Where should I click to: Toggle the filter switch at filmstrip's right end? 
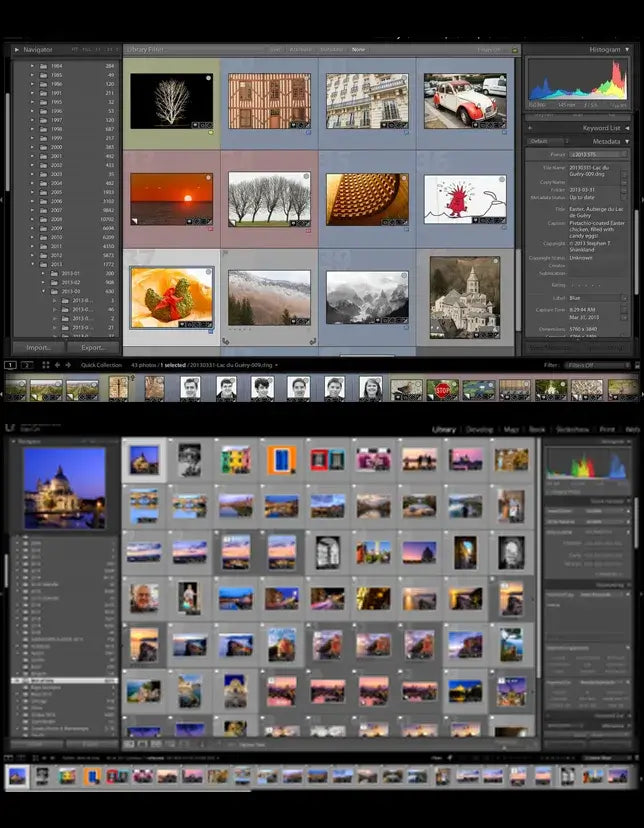click(x=637, y=365)
